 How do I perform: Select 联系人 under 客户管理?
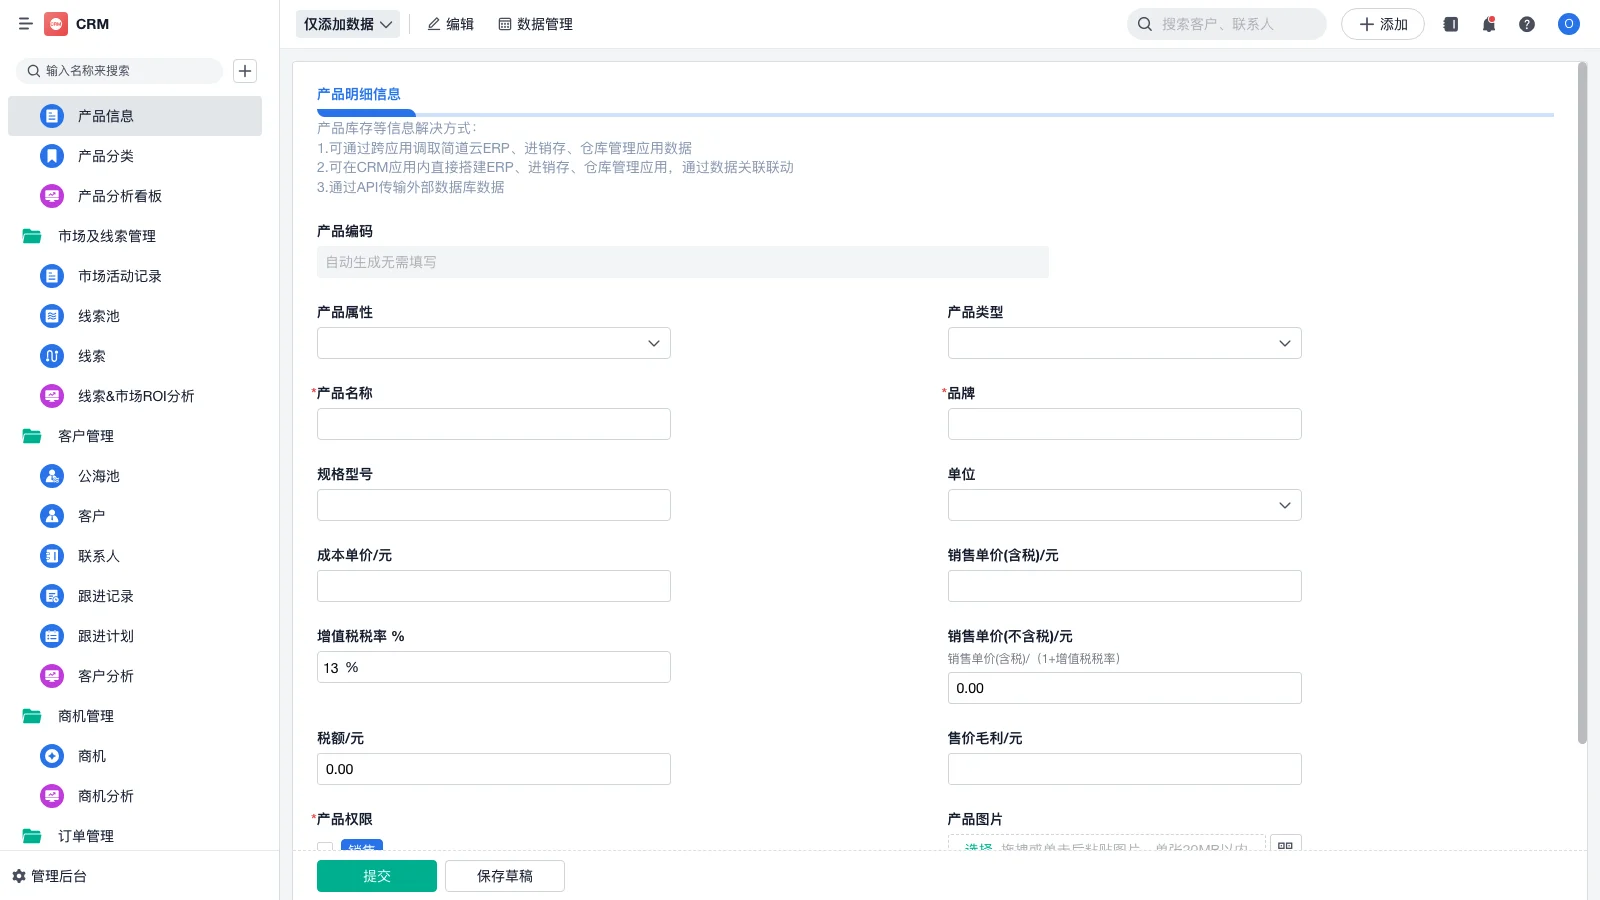pyautogui.click(x=98, y=556)
